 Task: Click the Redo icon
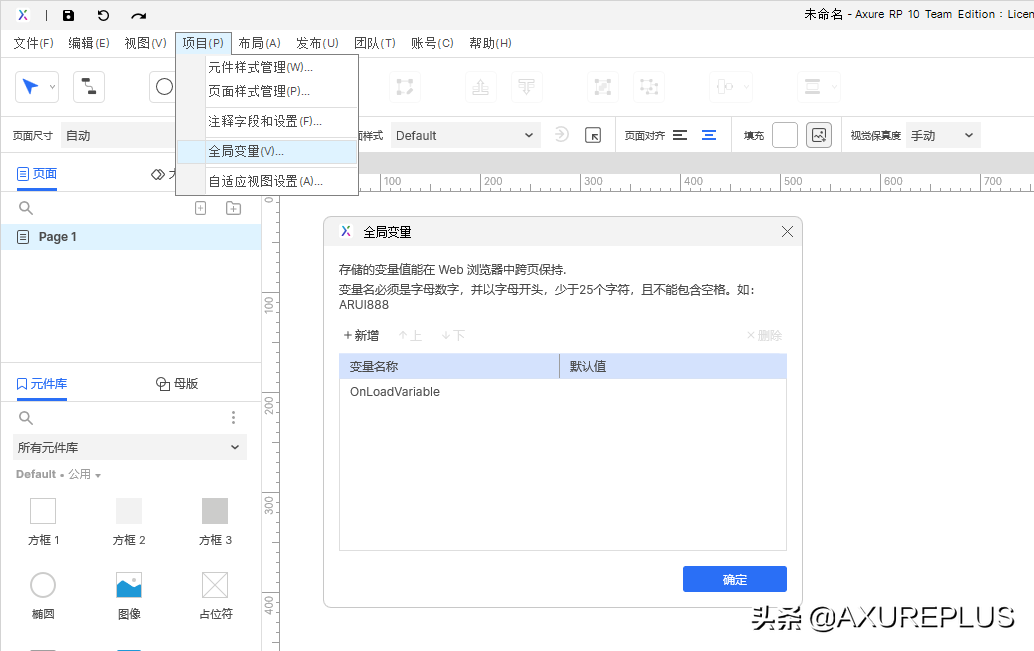(x=139, y=15)
